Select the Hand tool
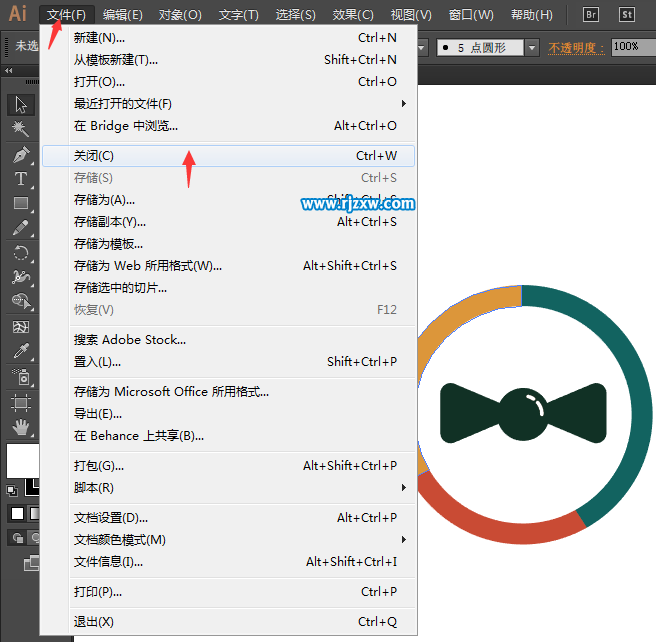The width and height of the screenshot is (656, 642). 20,427
